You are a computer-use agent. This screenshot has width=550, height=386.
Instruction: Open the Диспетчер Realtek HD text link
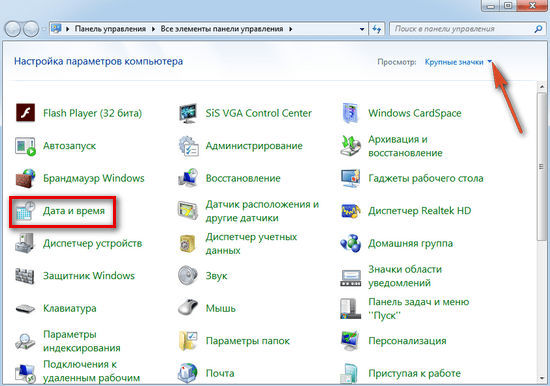(x=420, y=211)
